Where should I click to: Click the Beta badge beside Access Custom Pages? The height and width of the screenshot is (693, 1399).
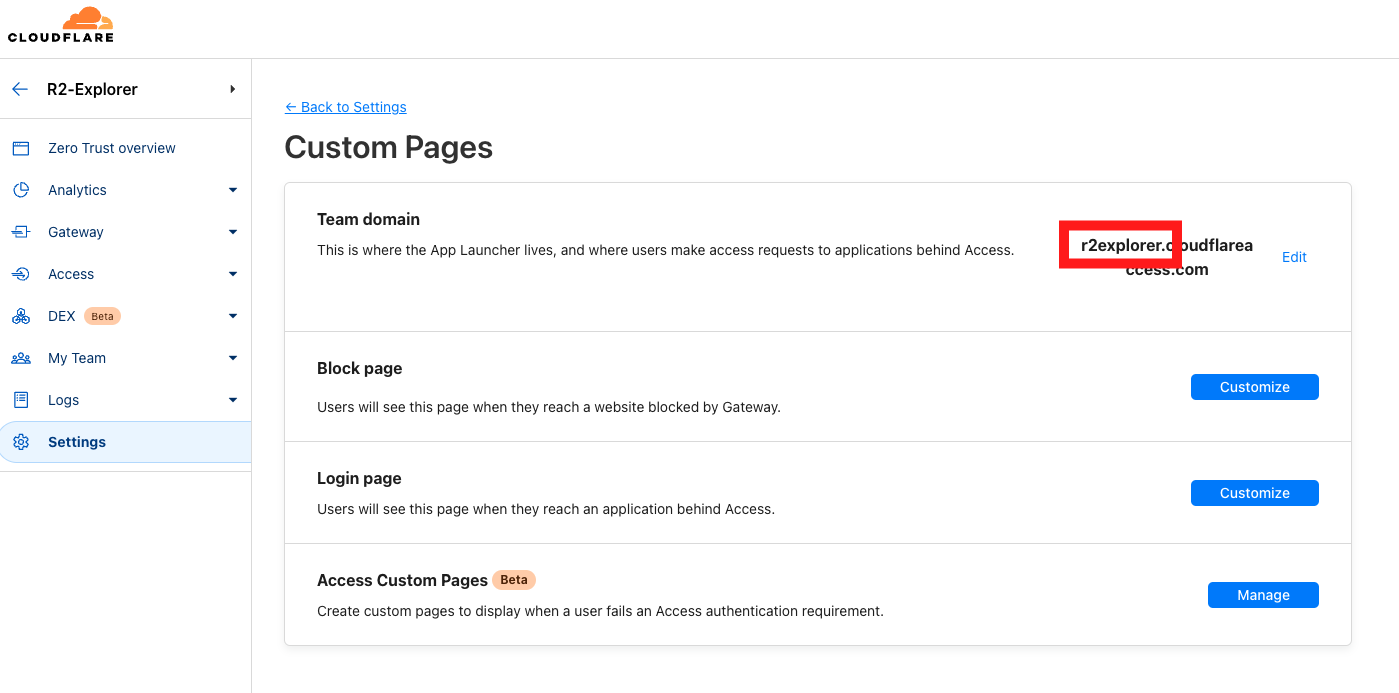click(x=514, y=580)
